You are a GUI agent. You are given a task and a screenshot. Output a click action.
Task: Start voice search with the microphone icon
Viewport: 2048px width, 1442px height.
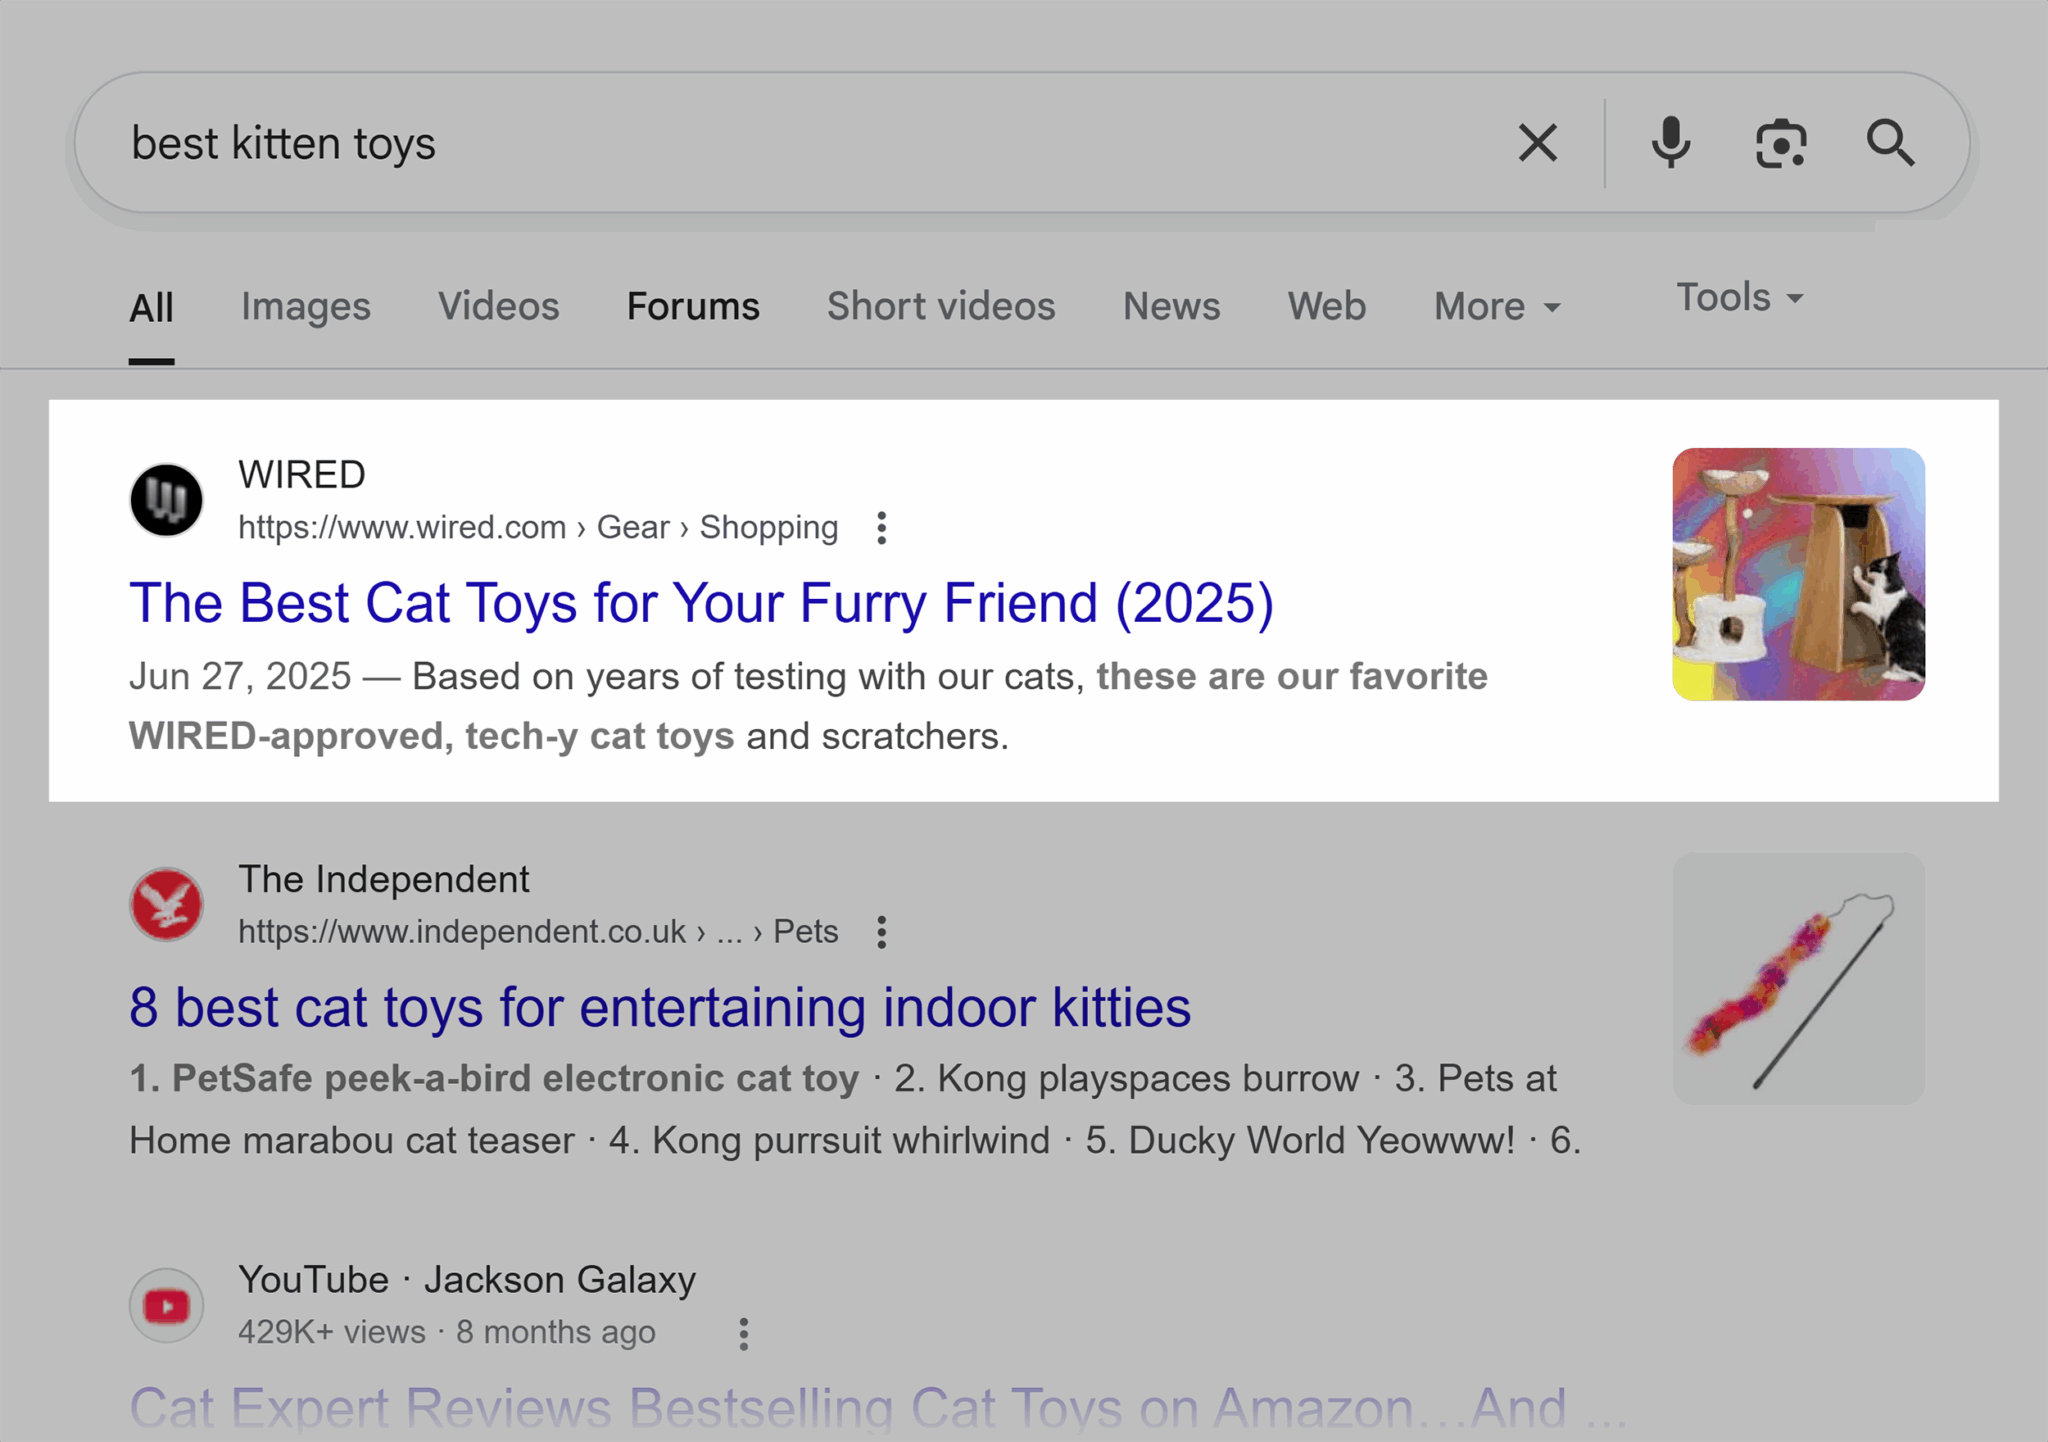pos(1670,143)
